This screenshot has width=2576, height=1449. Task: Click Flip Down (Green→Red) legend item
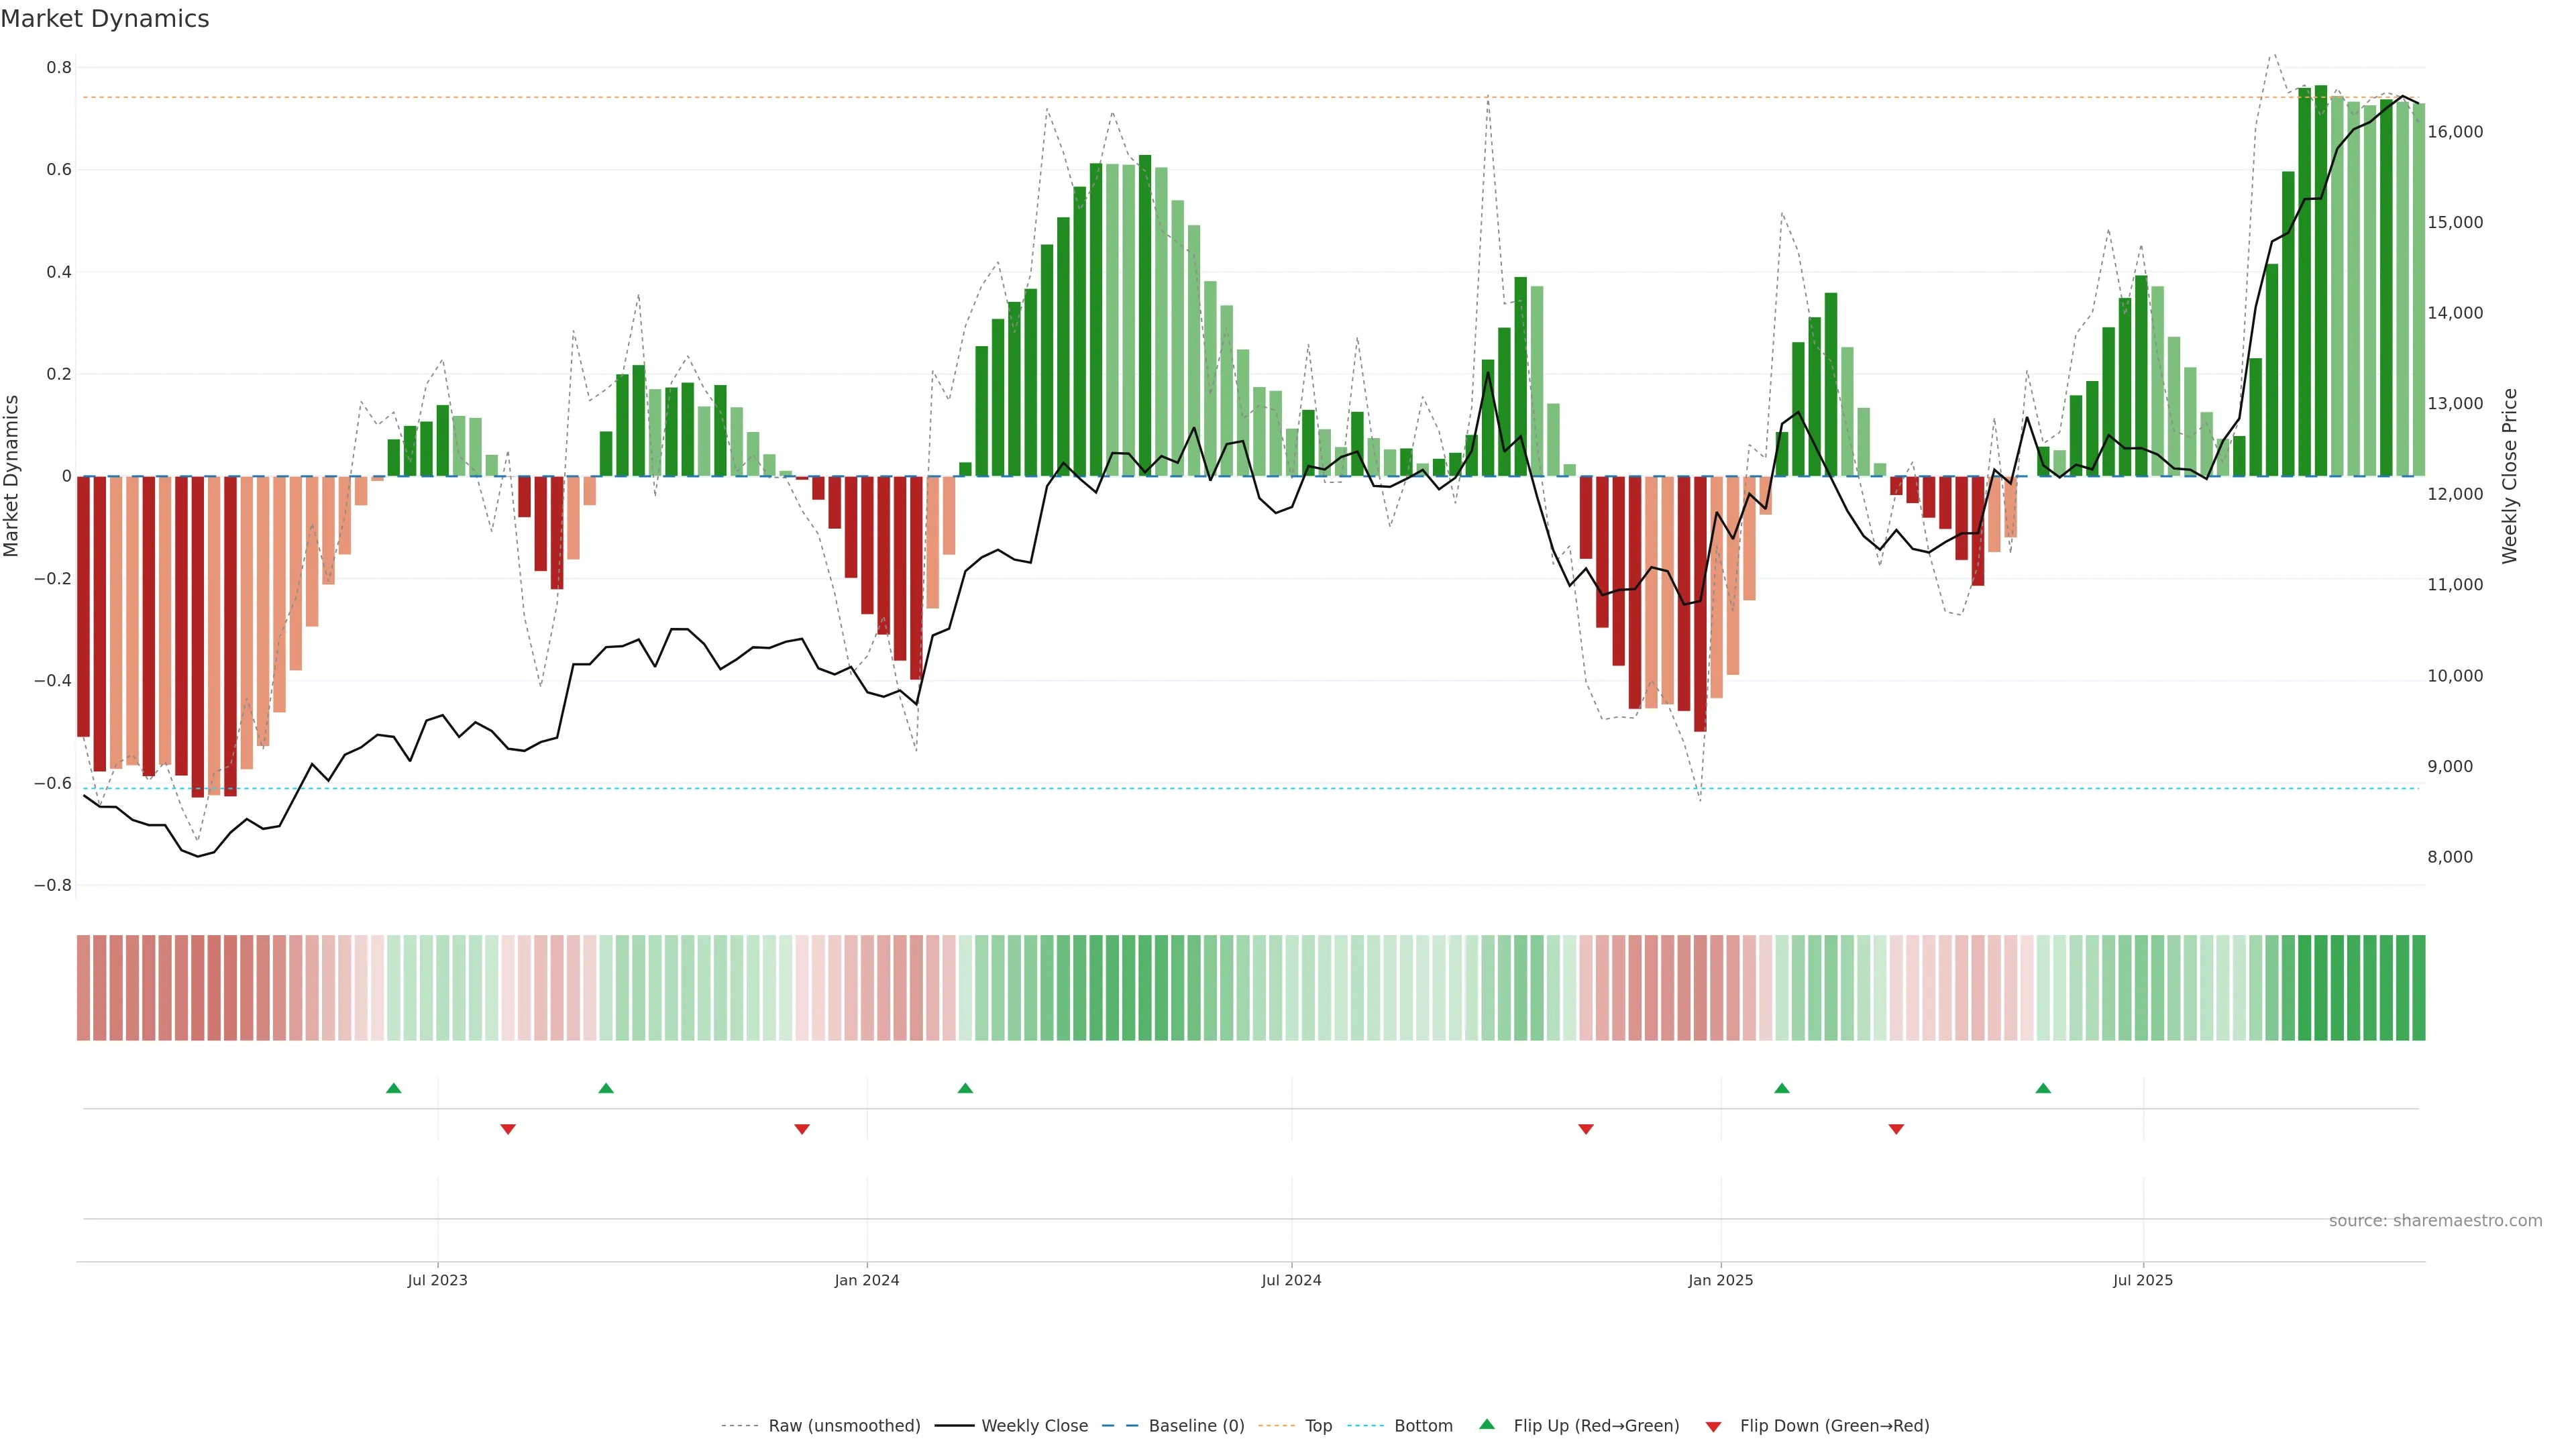point(1834,1426)
